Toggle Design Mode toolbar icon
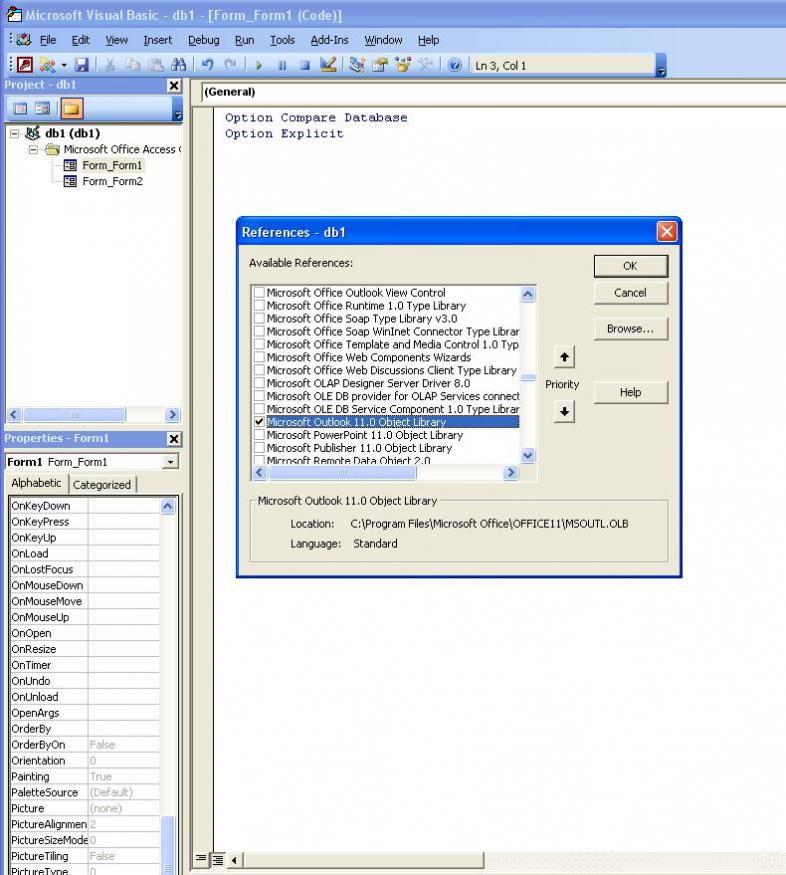786x875 pixels. pos(328,65)
